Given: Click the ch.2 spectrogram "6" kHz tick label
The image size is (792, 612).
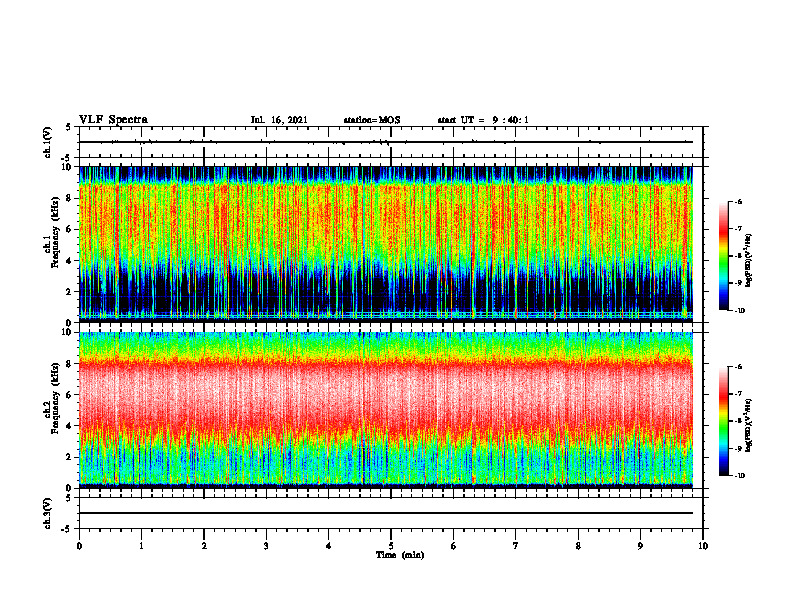Looking at the screenshot, I should click(70, 395).
